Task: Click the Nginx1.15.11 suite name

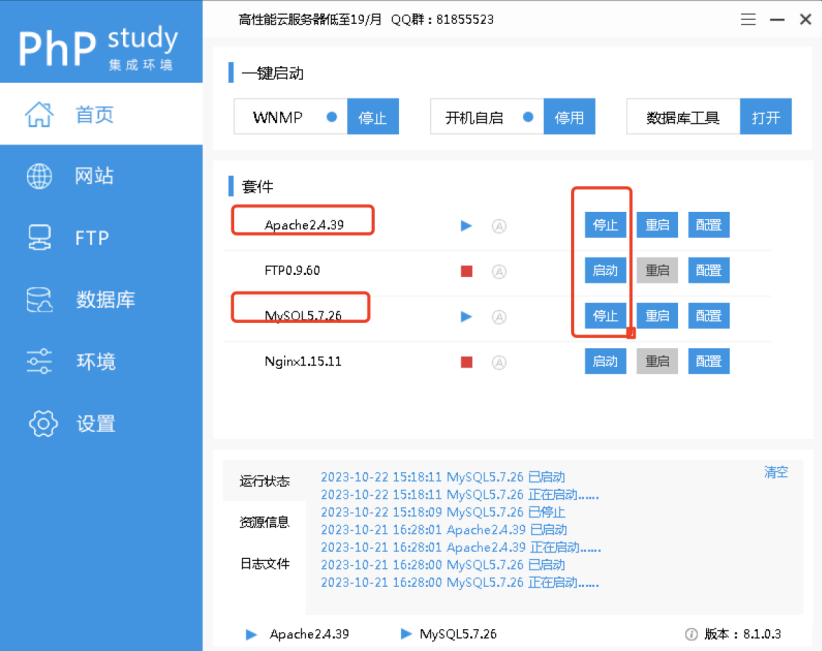Action: (303, 361)
